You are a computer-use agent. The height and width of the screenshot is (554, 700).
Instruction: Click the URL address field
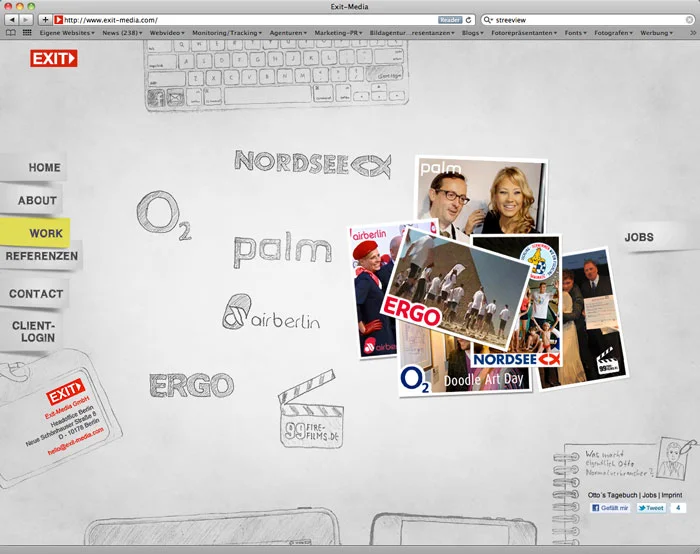pyautogui.click(x=250, y=19)
